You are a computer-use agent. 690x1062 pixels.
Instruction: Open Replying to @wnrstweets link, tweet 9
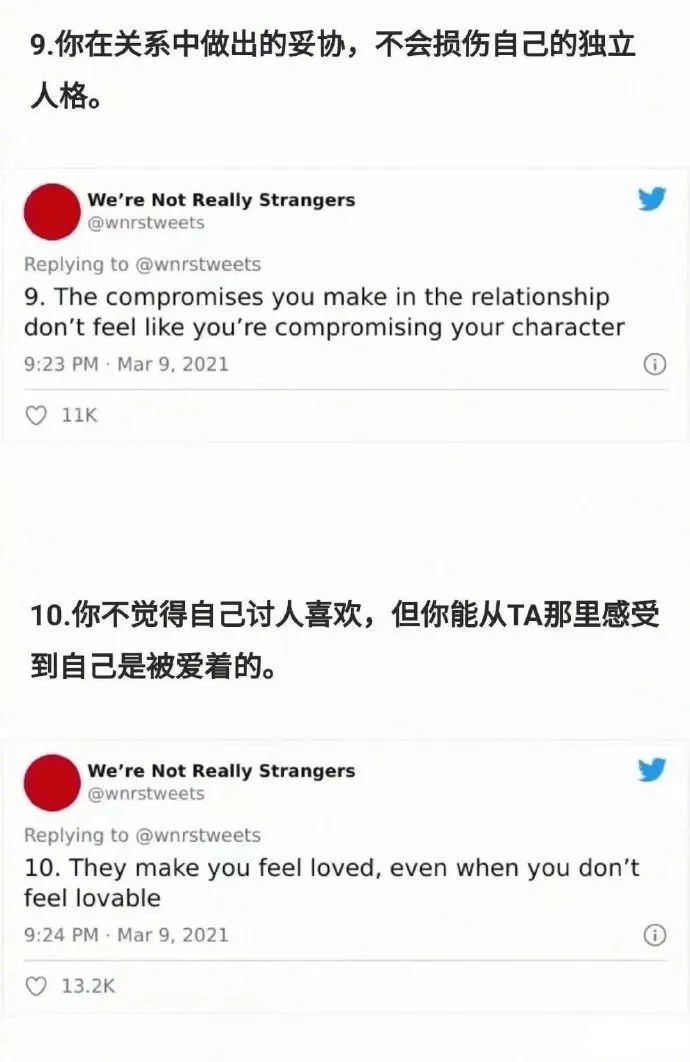(x=142, y=264)
